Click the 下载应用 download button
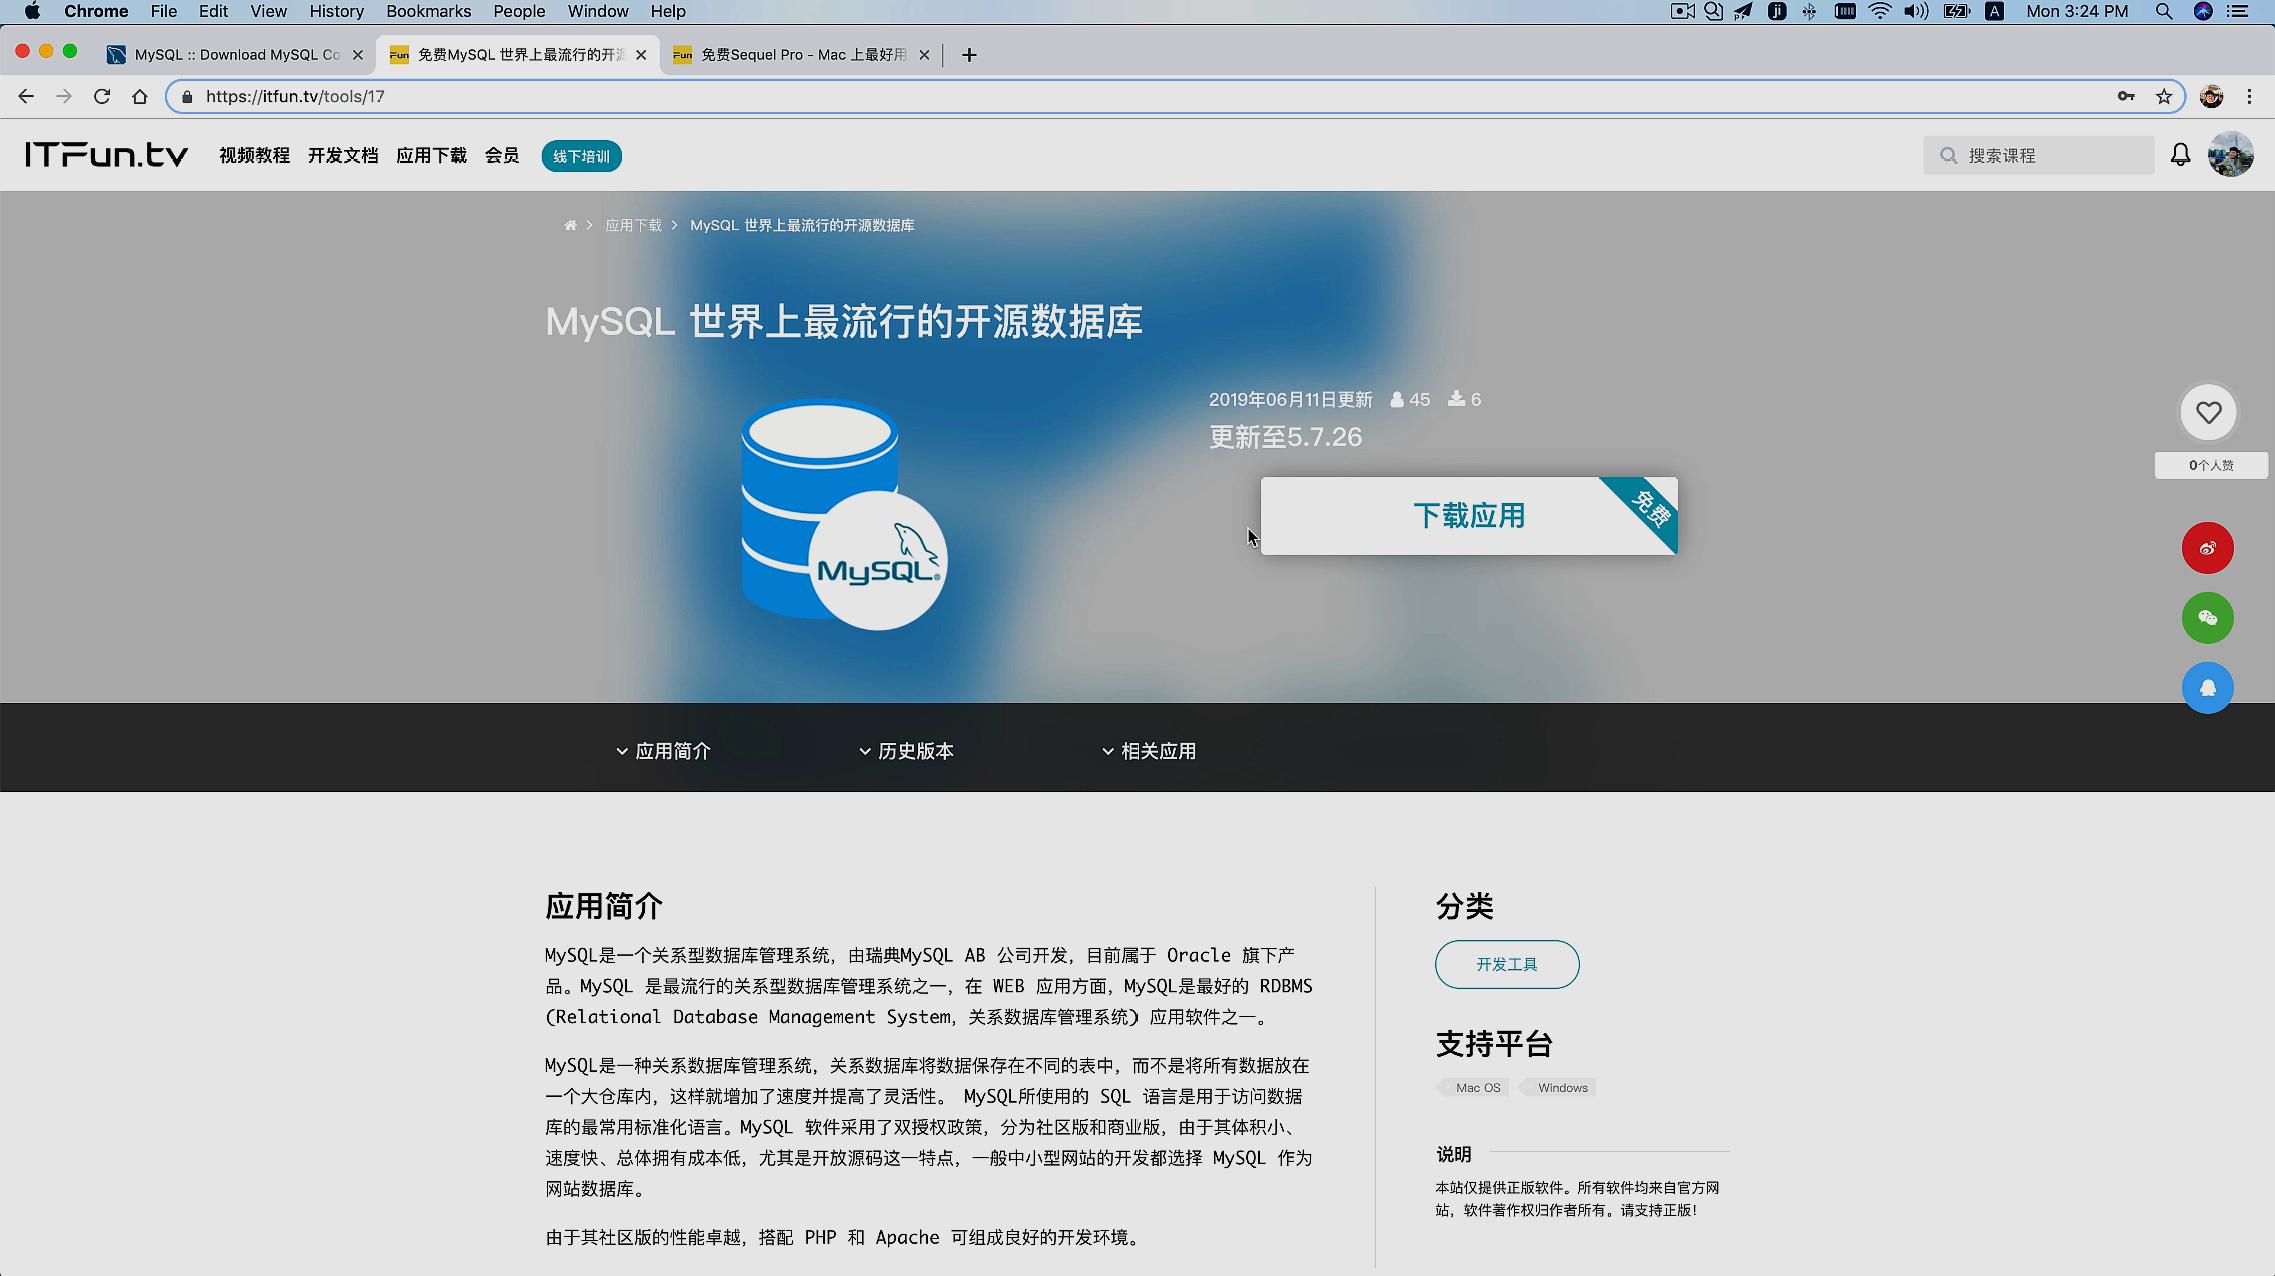The width and height of the screenshot is (2275, 1276). 1469,516
